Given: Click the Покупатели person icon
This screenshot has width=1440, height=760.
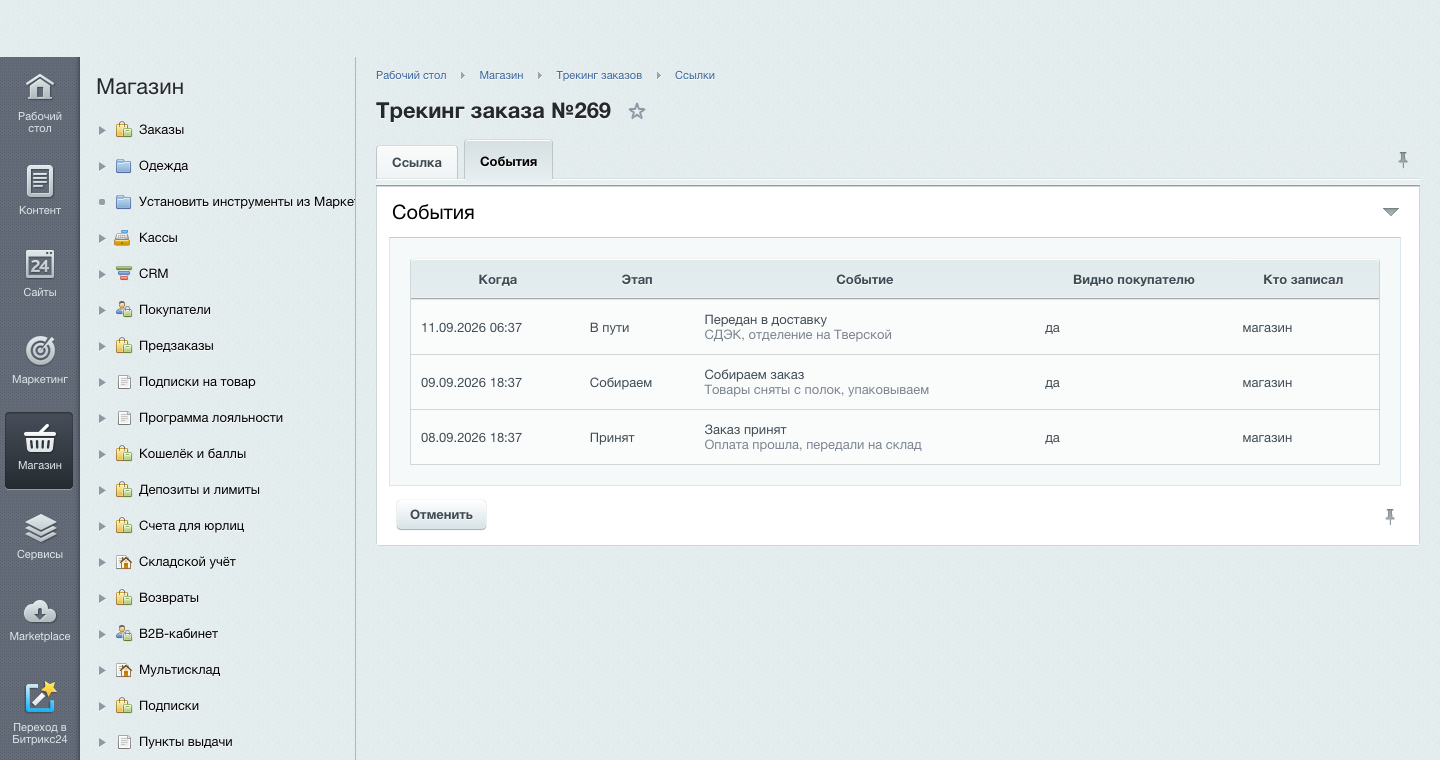Looking at the screenshot, I should 123,310.
